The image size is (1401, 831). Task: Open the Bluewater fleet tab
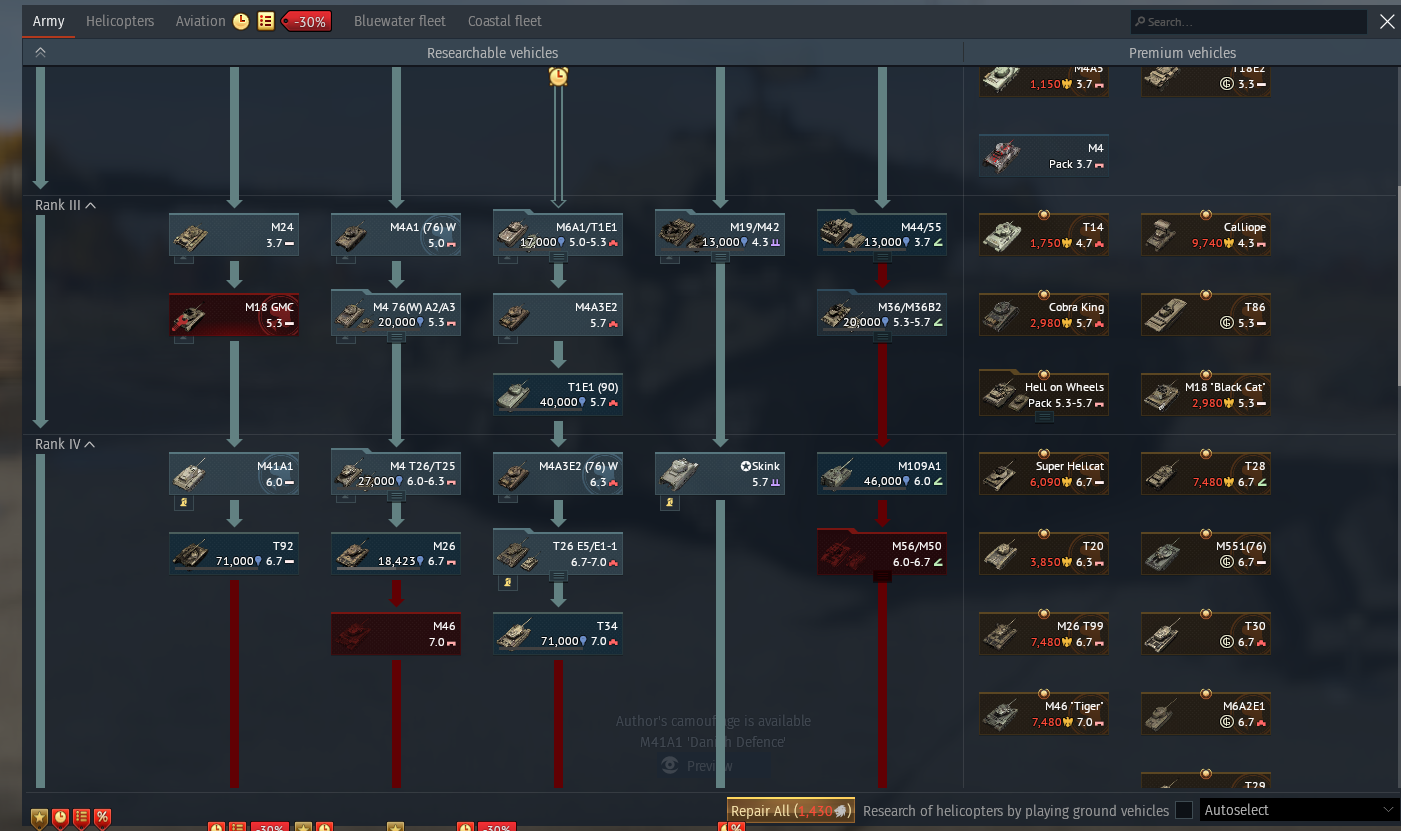click(x=397, y=21)
